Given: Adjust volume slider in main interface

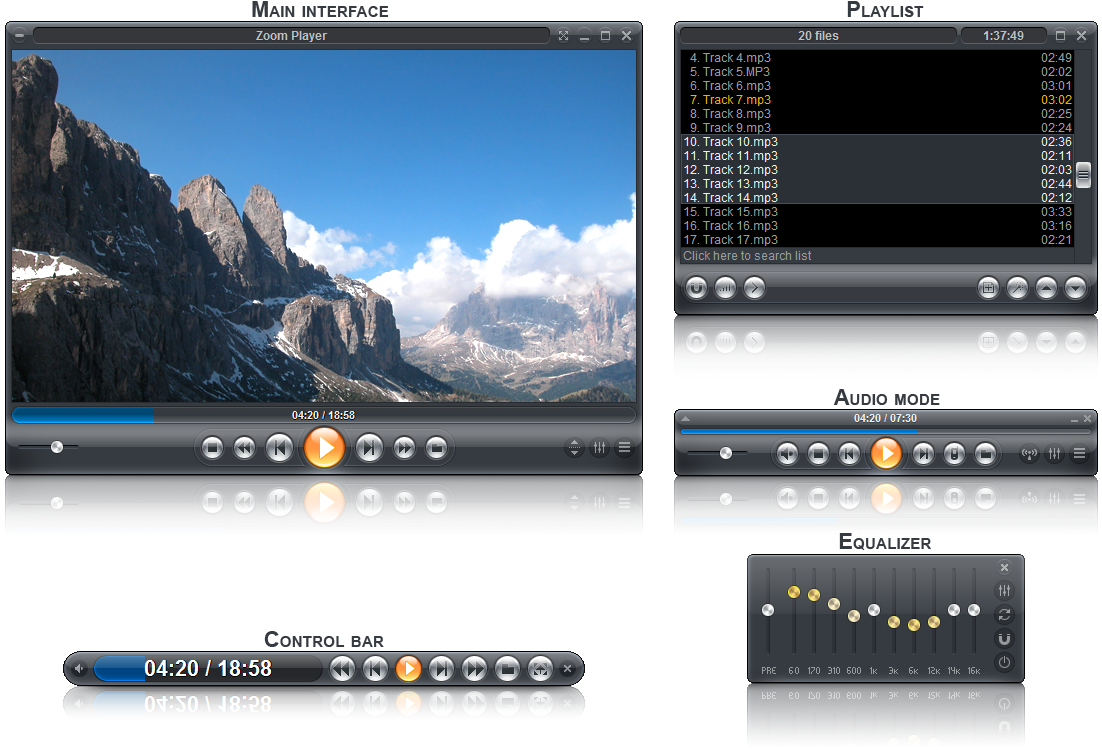Looking at the screenshot, I should pos(57,447).
